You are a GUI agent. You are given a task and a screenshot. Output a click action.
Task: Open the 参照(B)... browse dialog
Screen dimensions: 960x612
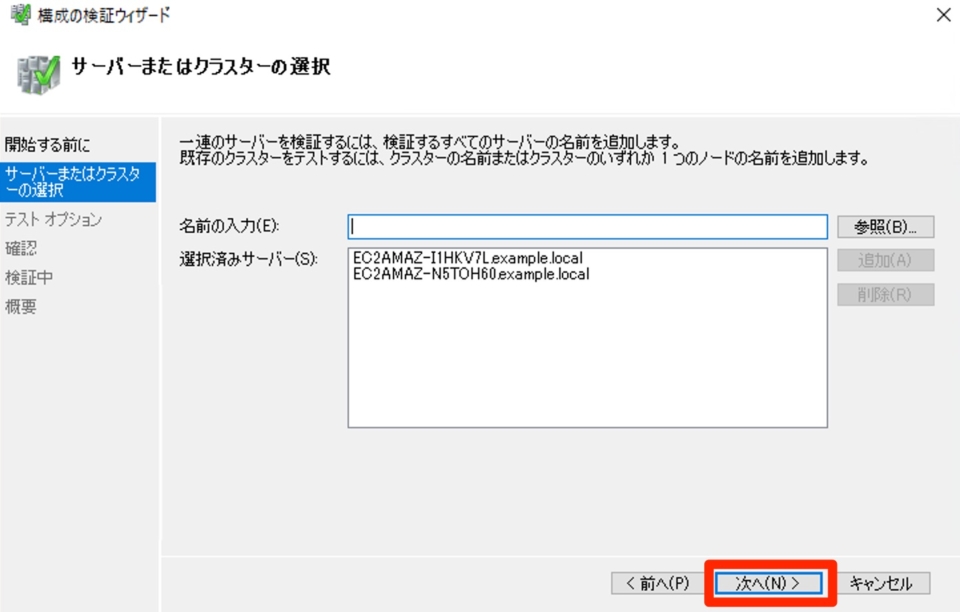click(x=885, y=227)
